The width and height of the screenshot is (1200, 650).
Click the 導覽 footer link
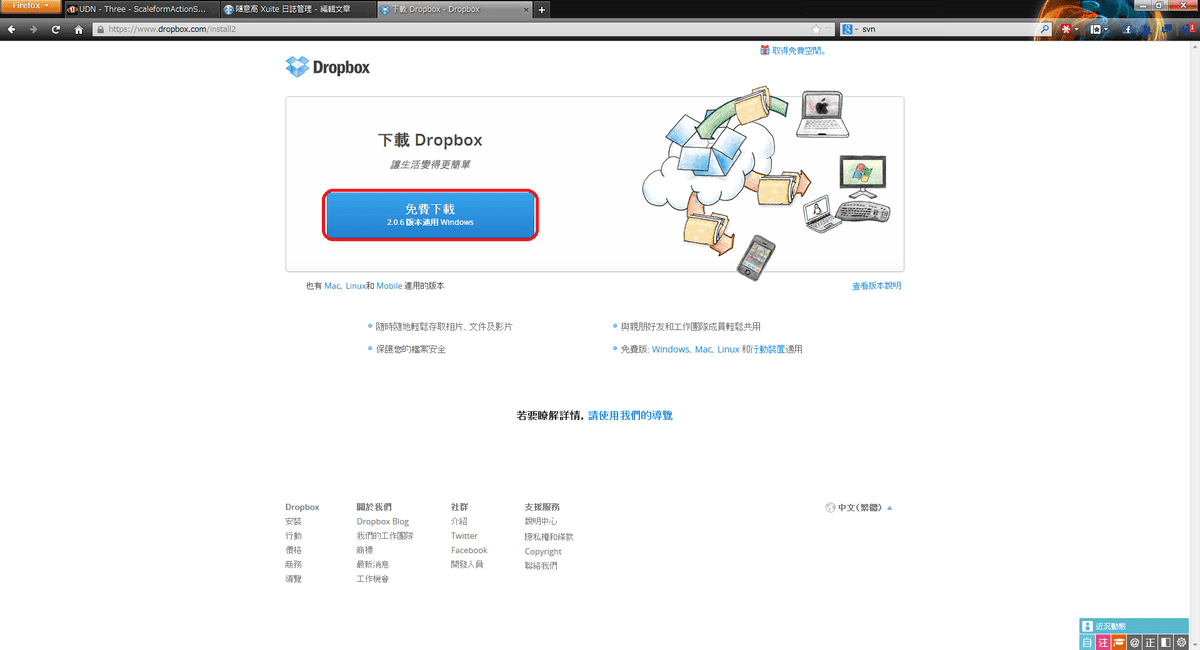(x=293, y=579)
